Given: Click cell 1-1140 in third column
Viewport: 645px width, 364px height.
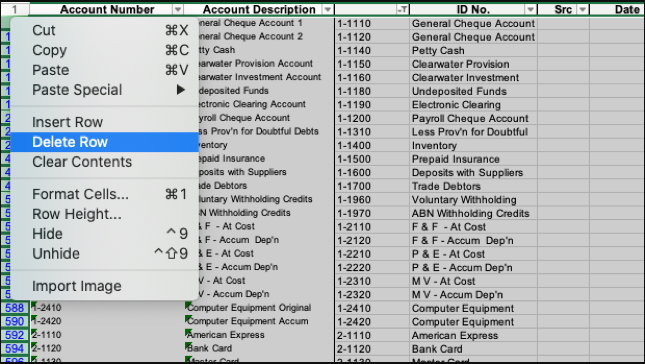Looking at the screenshot, I should [x=372, y=51].
